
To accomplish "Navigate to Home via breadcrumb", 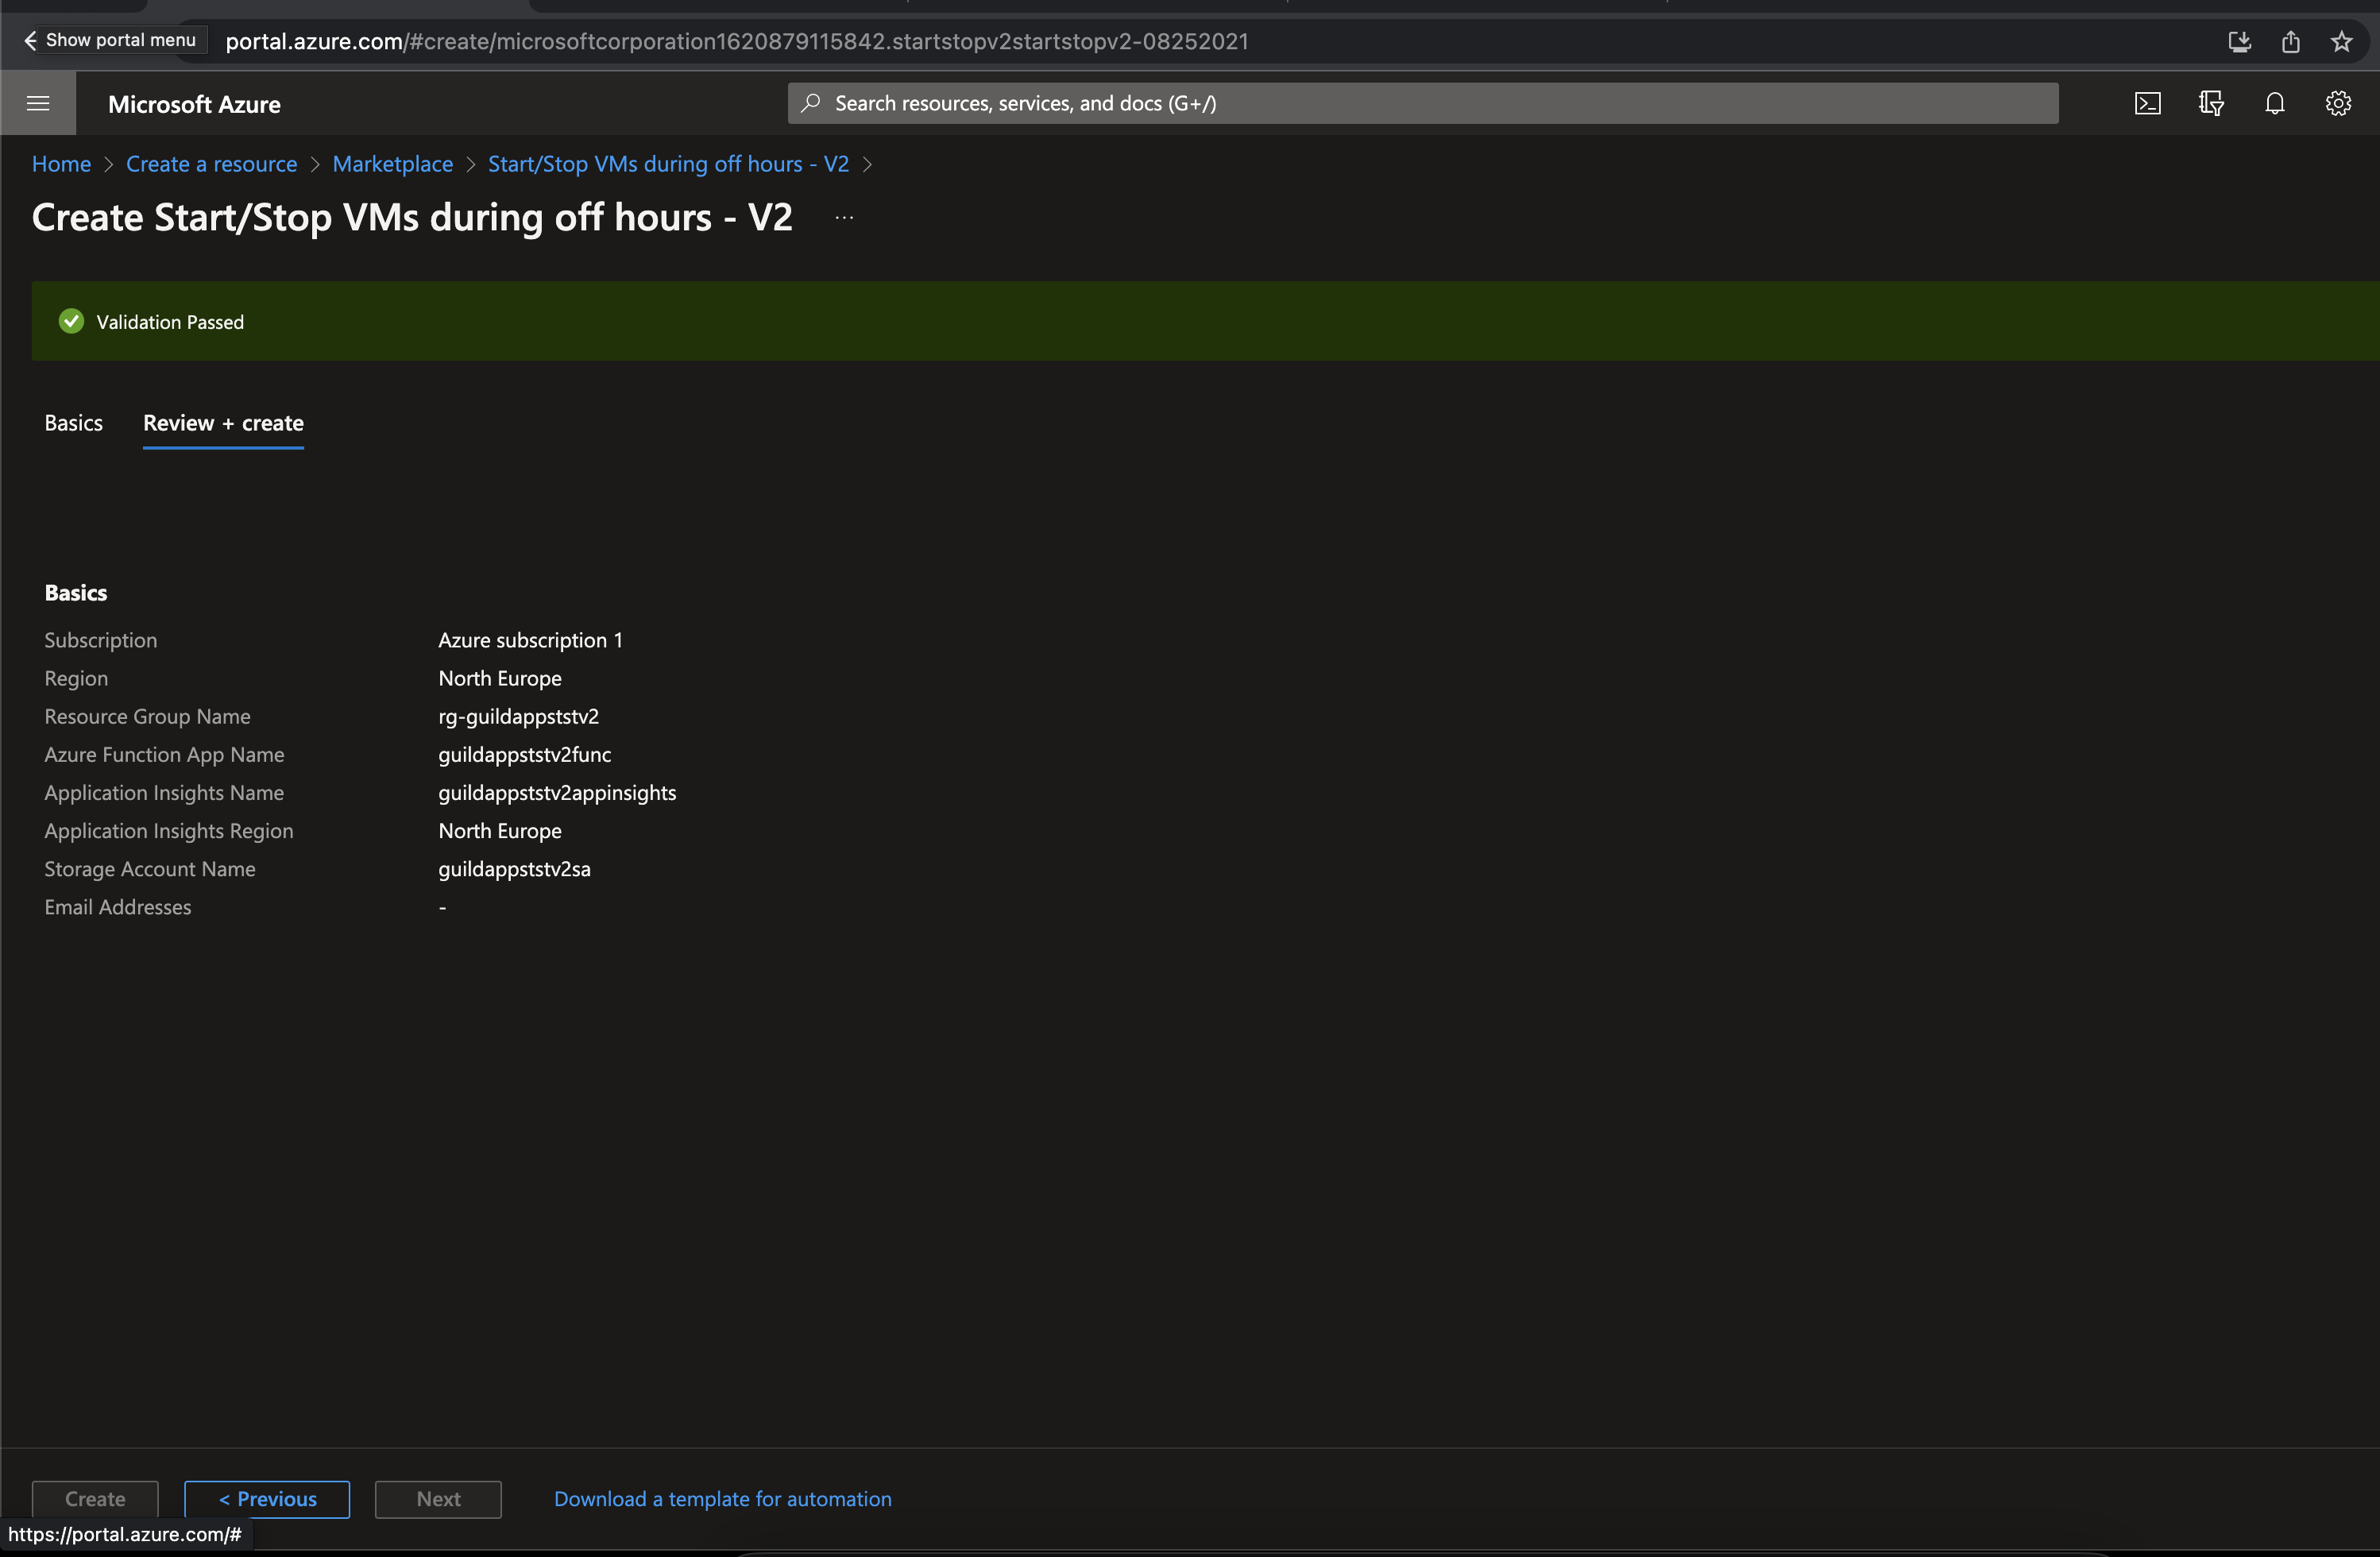I will (61, 164).
